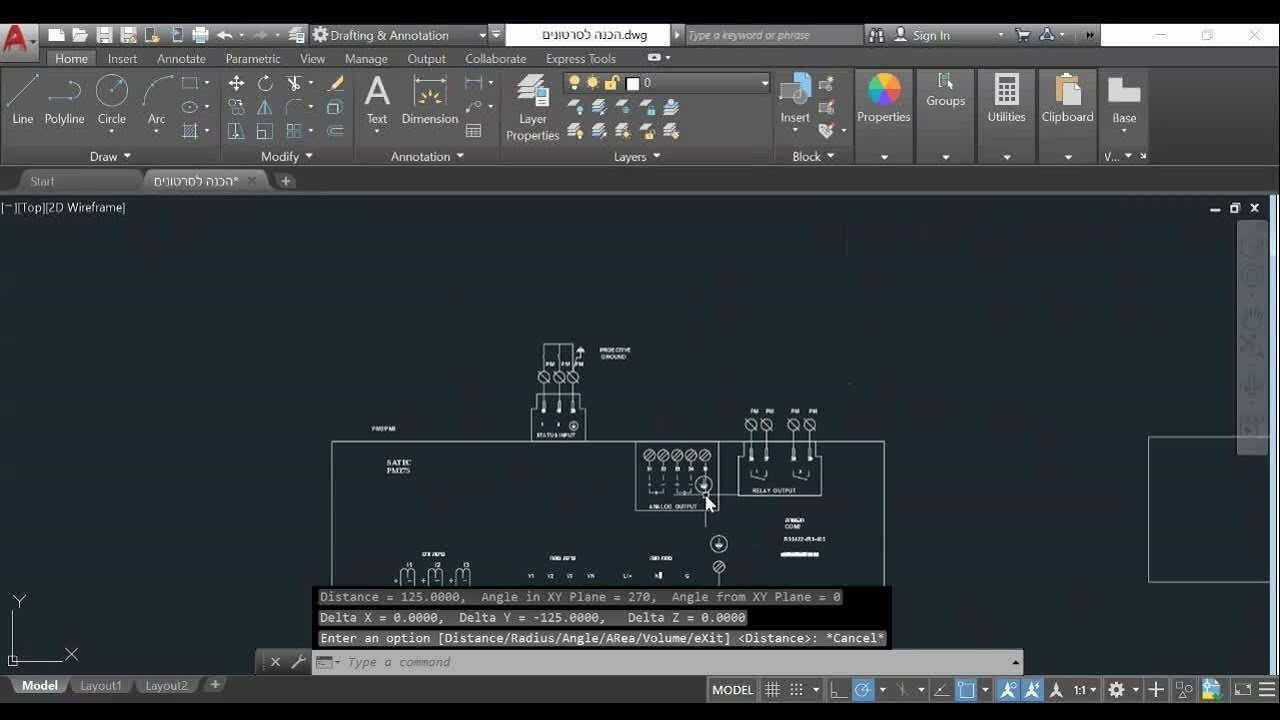Viewport: 1280px width, 720px height.
Task: Switch to the Insert ribbon tab
Action: click(x=122, y=58)
